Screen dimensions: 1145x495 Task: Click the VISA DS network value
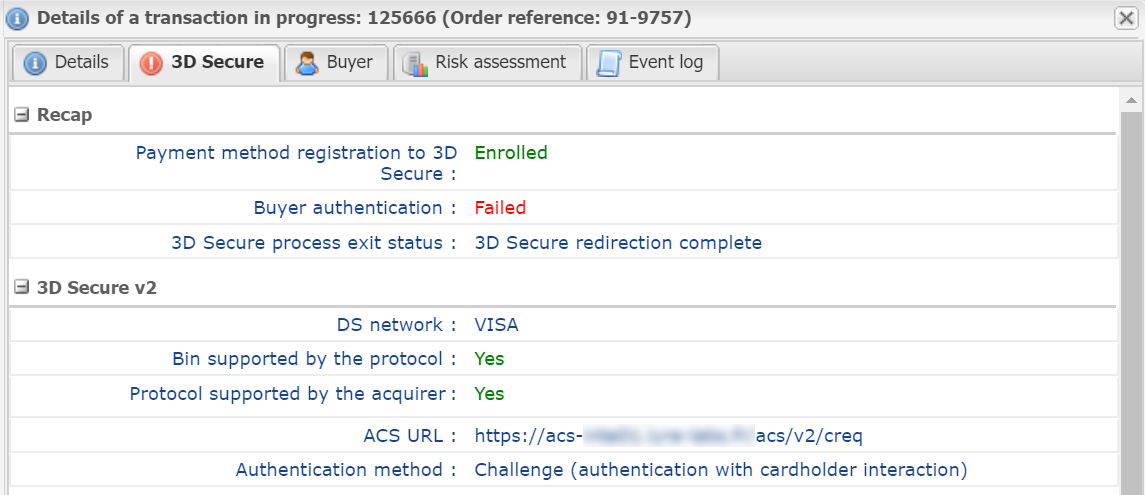click(x=497, y=325)
